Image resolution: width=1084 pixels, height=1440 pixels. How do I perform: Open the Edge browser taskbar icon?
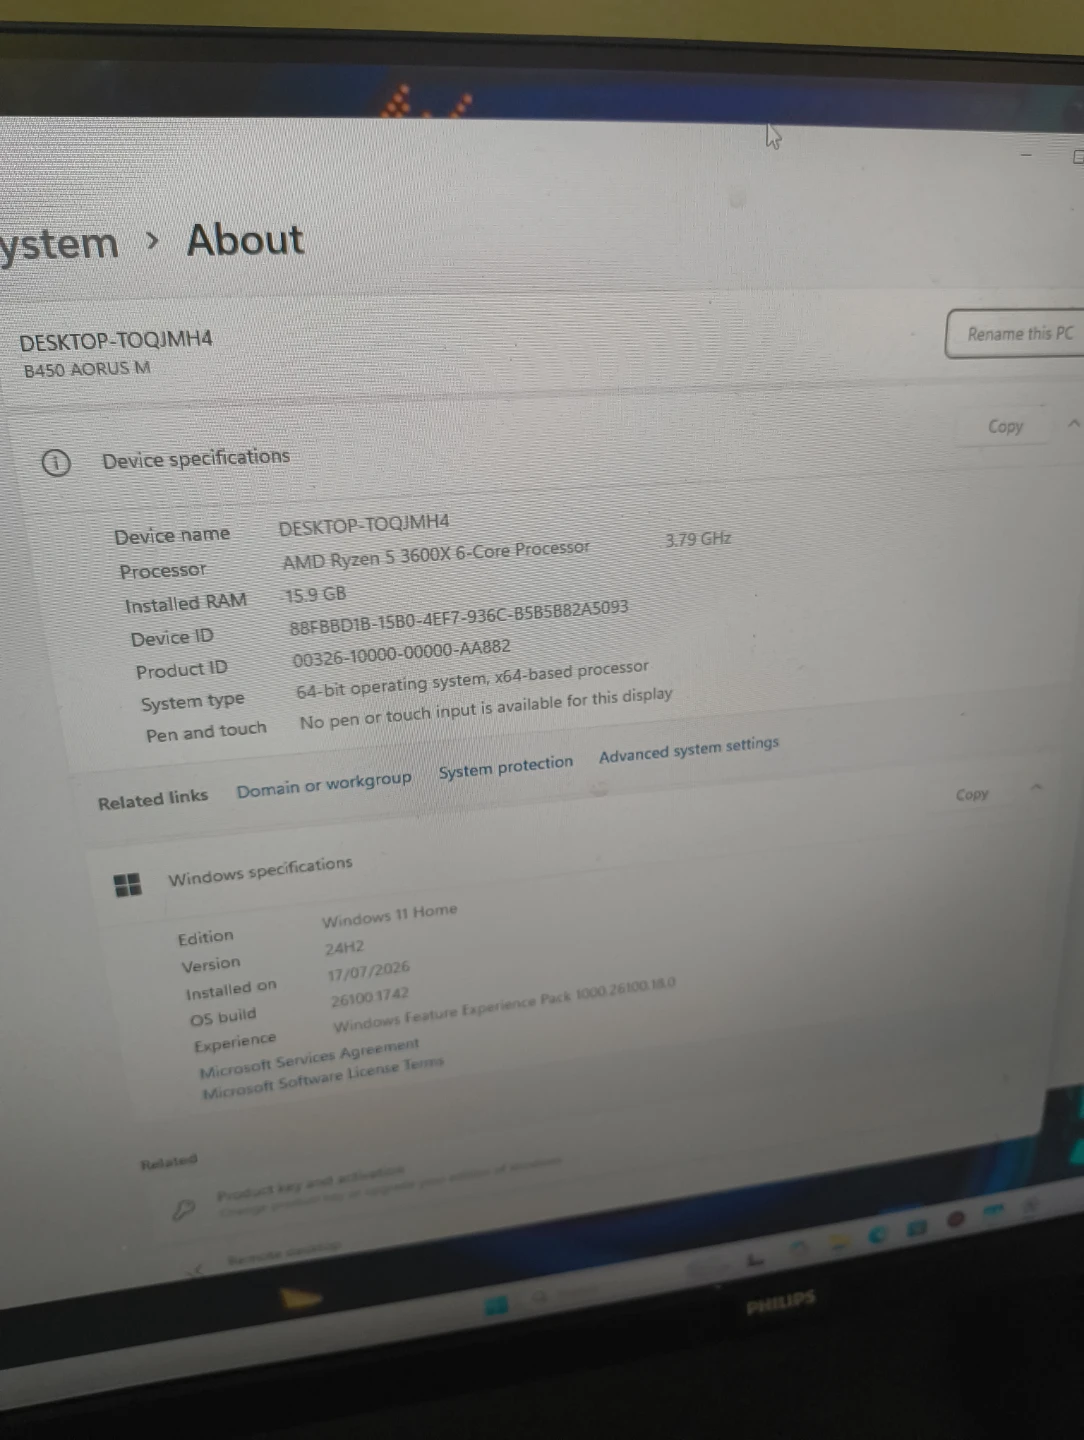[x=878, y=1233]
